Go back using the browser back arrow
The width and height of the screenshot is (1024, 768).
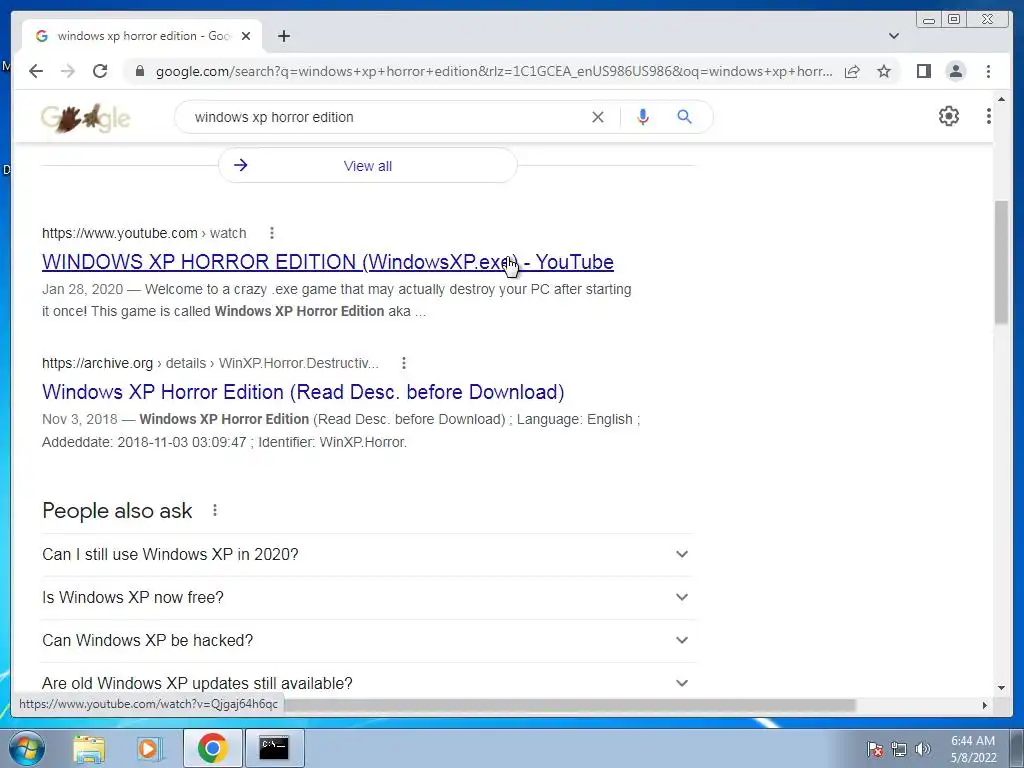[x=36, y=71]
